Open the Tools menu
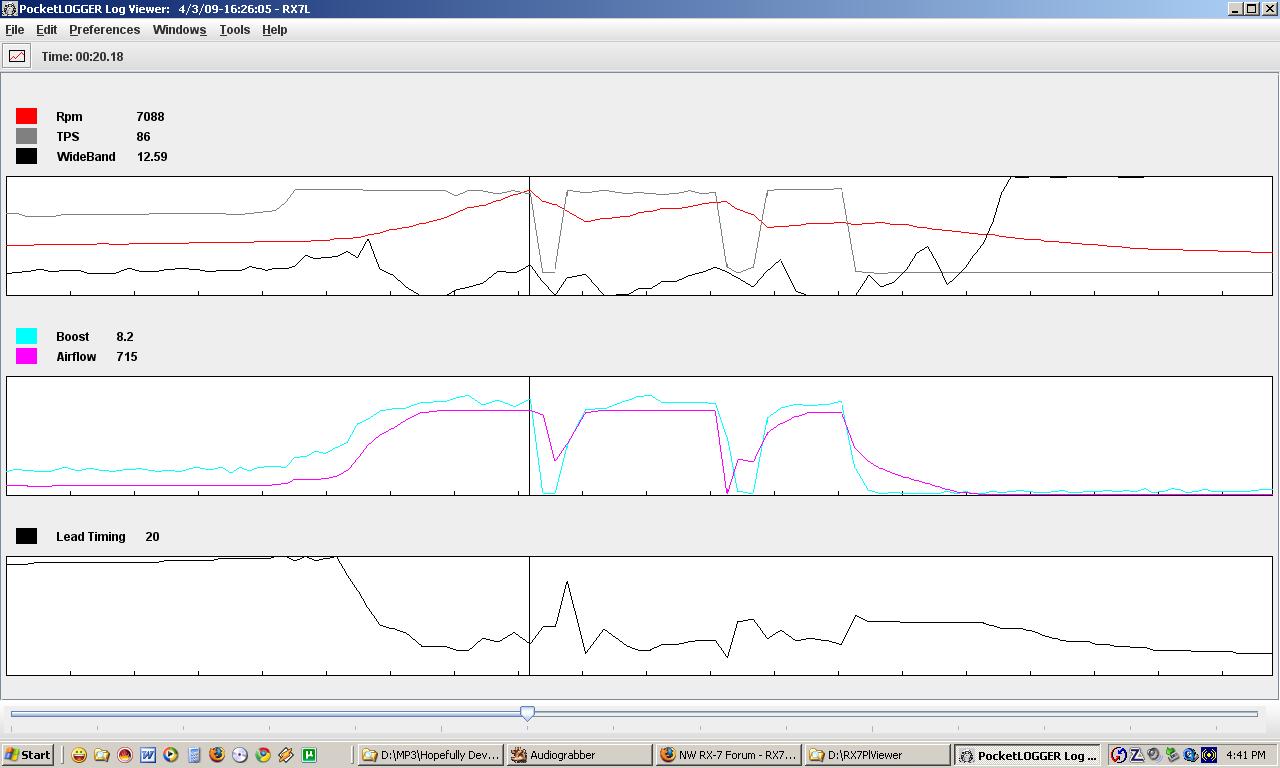The height and width of the screenshot is (768, 1280). [234, 30]
